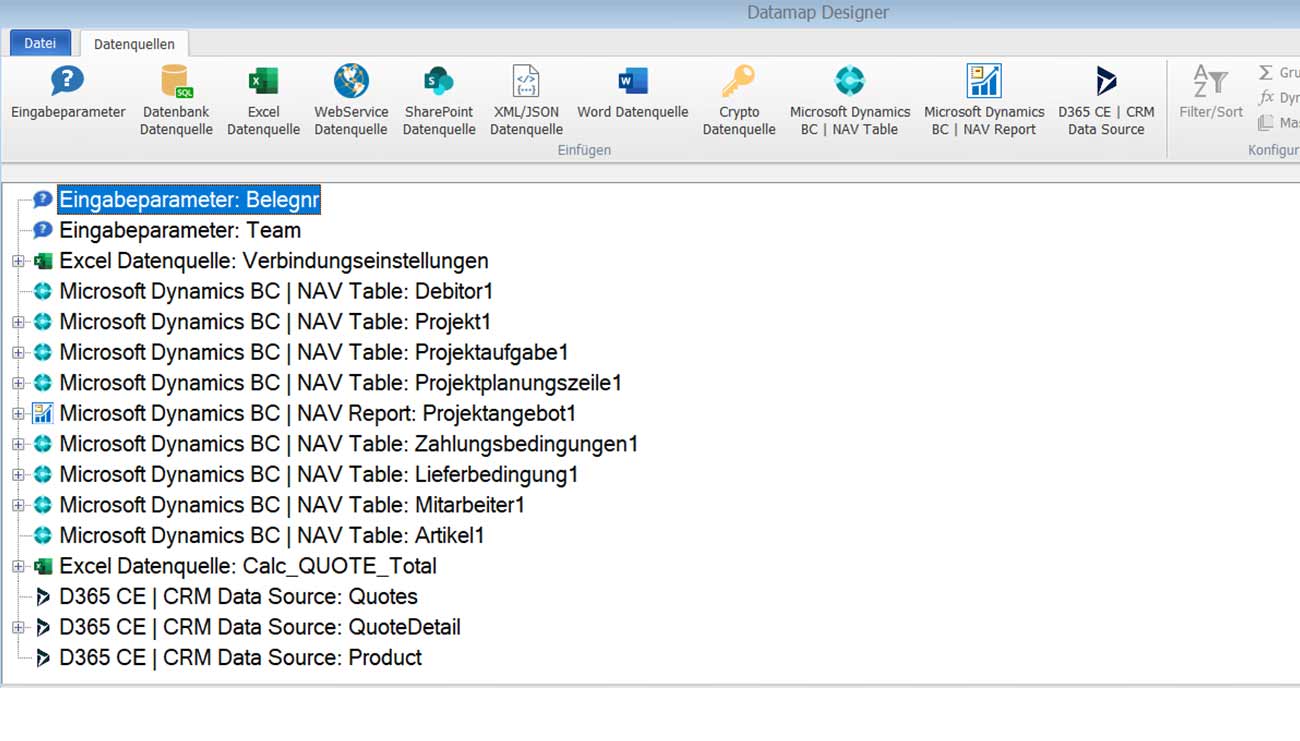1300x741 pixels.
Task: Click the NAV table icon beside Projekt1
Action: coord(42,322)
